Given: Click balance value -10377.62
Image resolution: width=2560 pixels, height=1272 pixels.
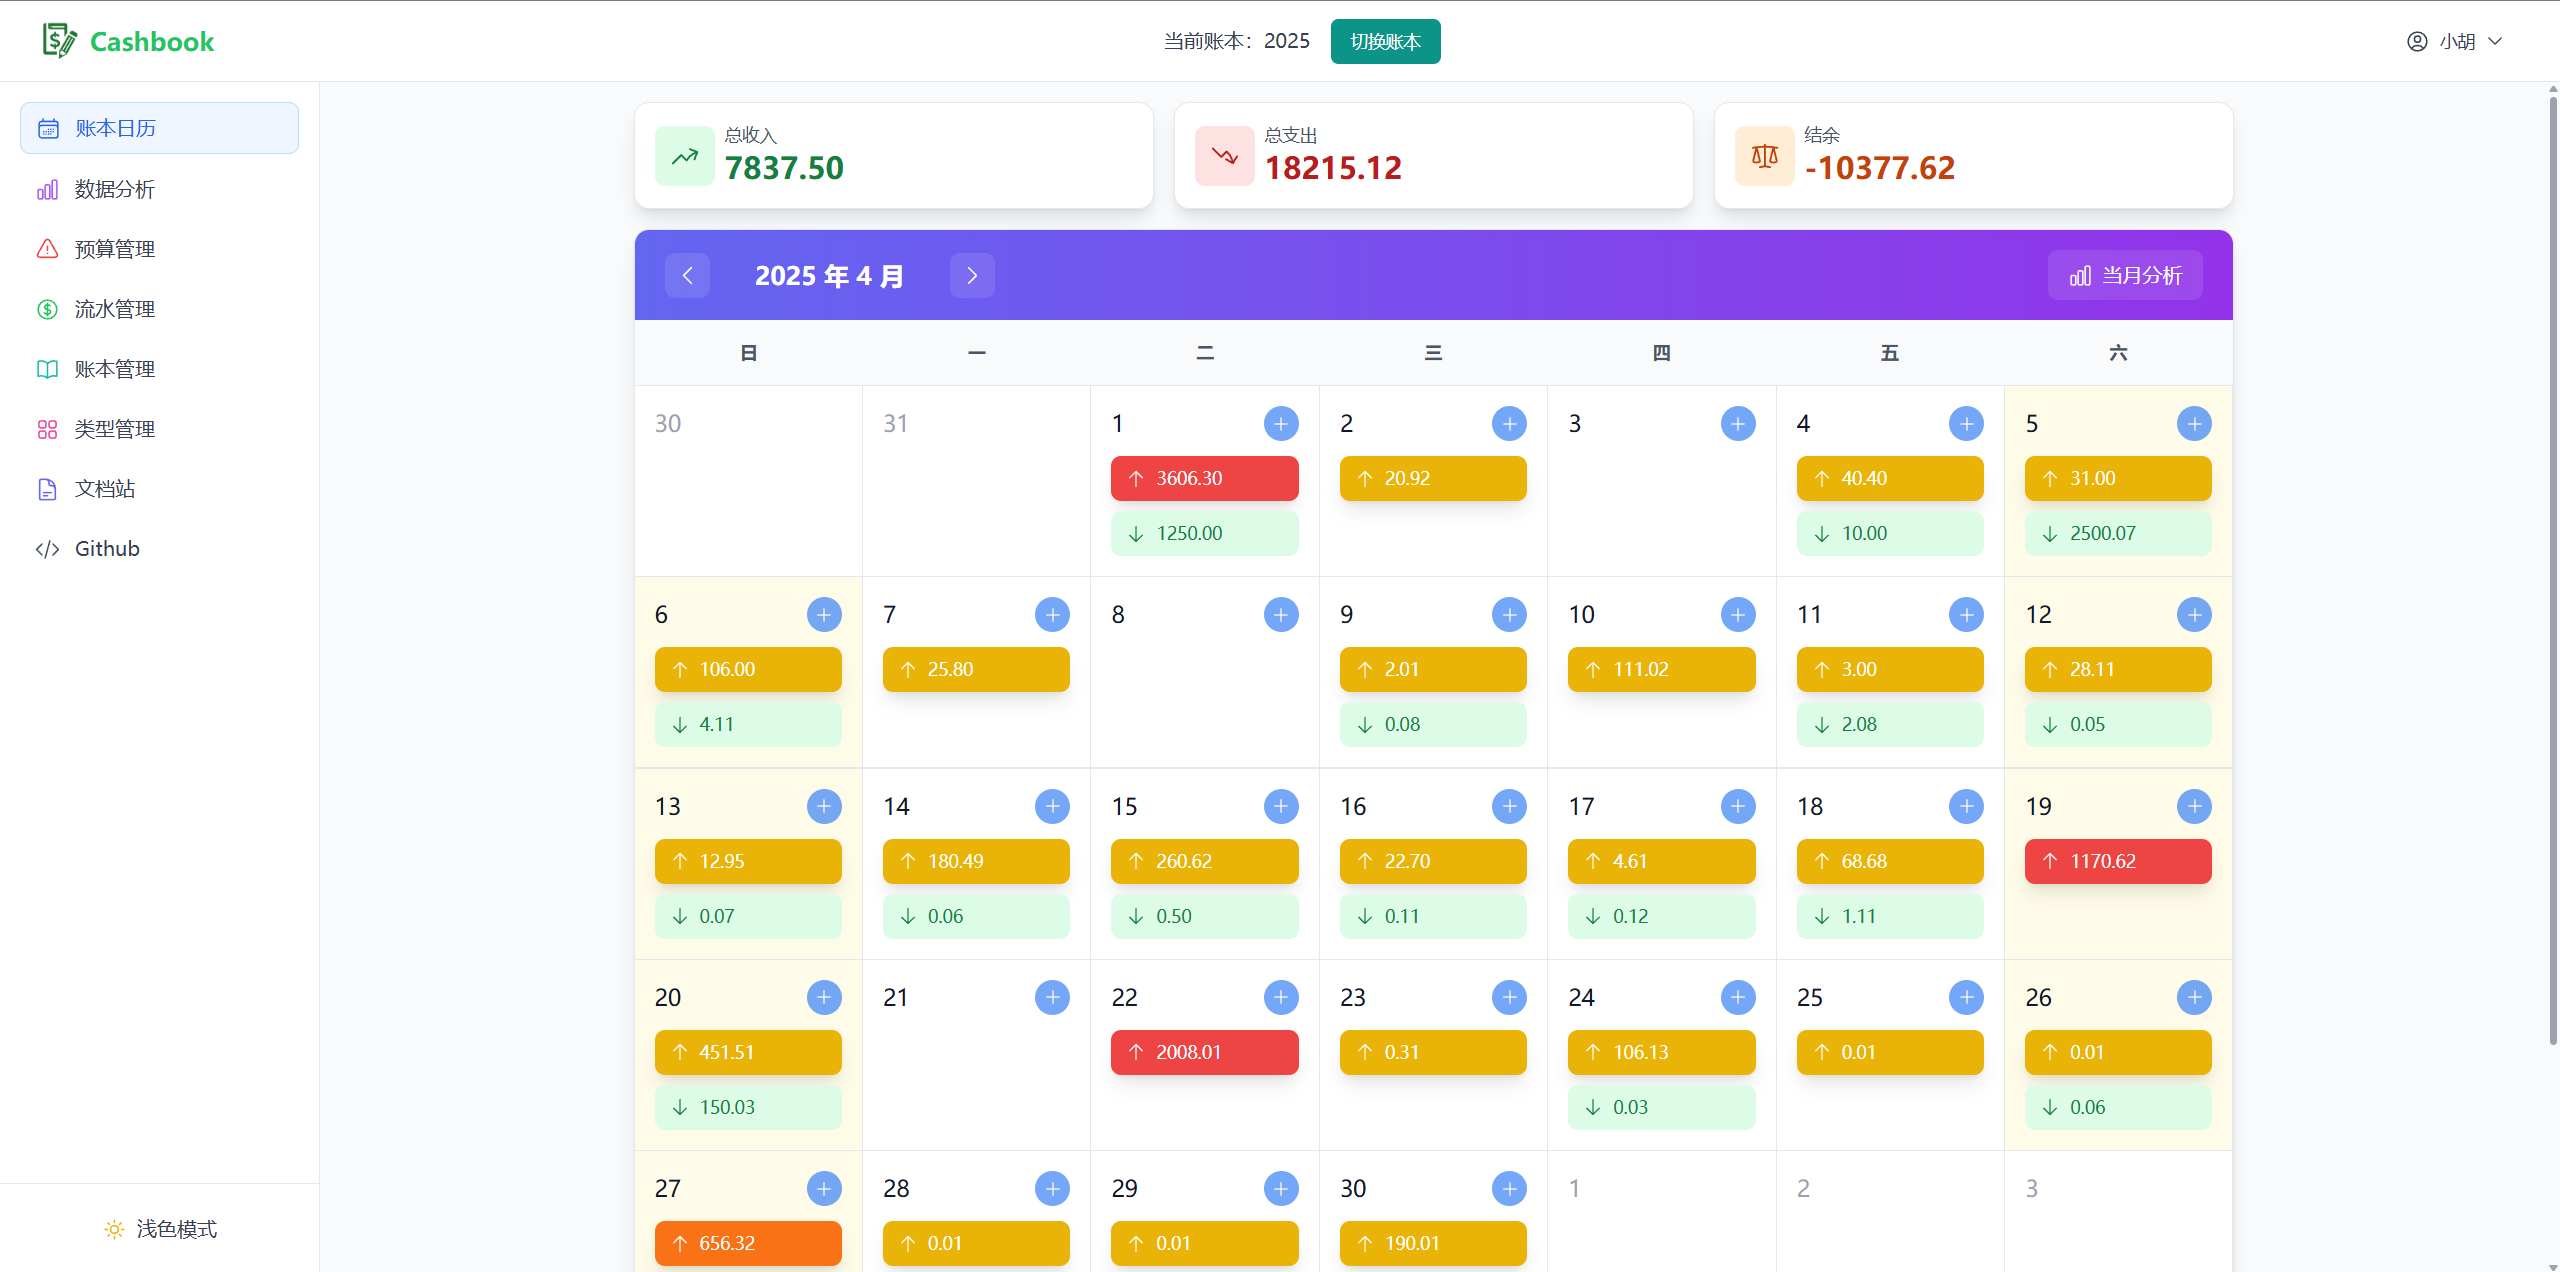Looking at the screenshot, I should click(x=1880, y=168).
